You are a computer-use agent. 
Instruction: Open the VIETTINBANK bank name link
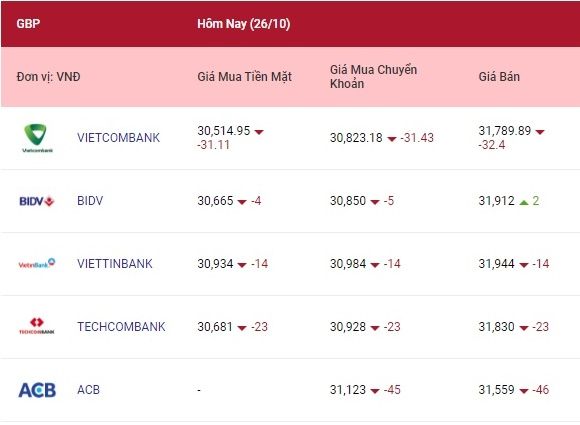115,263
